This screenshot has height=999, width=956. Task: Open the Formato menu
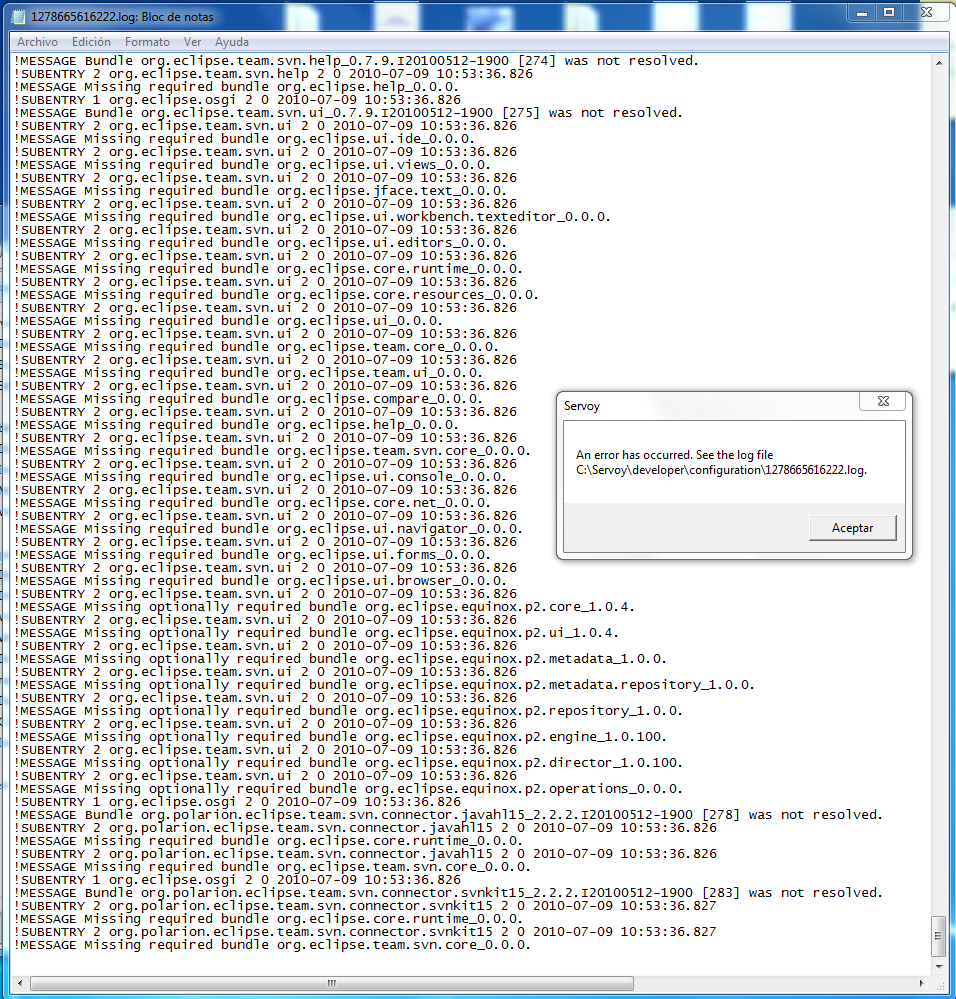coord(147,42)
